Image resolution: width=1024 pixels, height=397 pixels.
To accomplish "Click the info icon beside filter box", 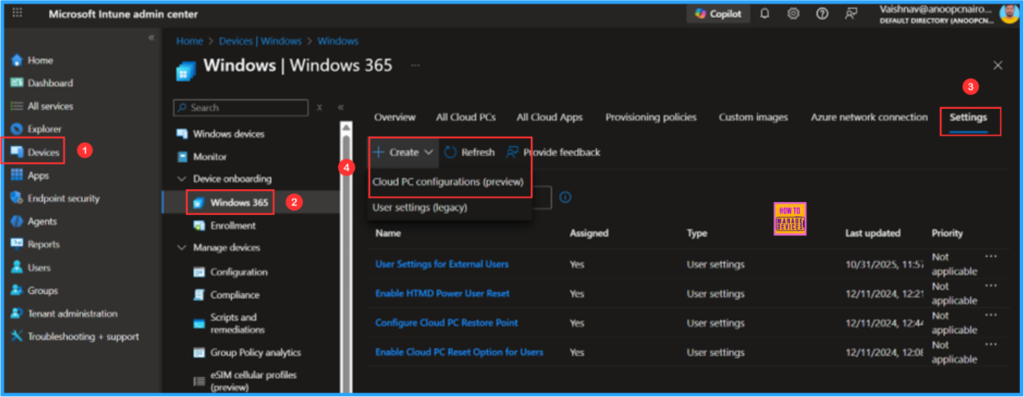I will pyautogui.click(x=566, y=197).
